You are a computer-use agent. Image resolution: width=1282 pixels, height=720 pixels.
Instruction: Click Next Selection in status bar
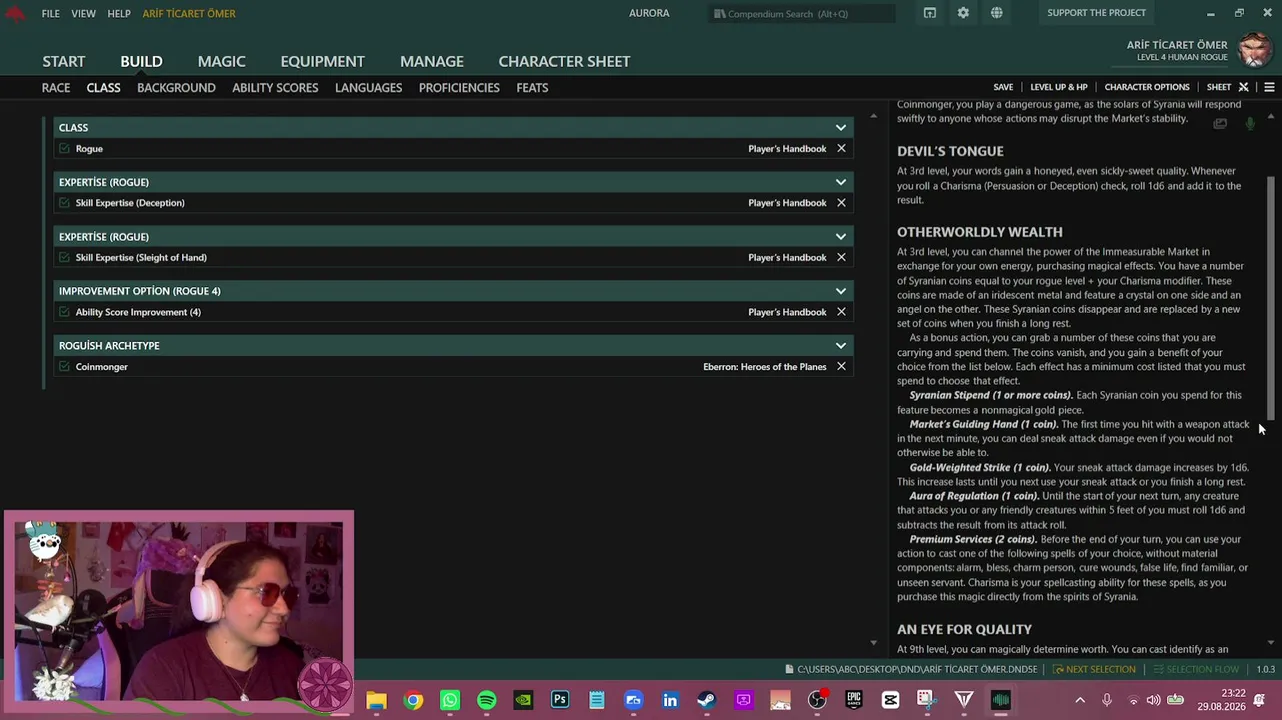[1094, 669]
